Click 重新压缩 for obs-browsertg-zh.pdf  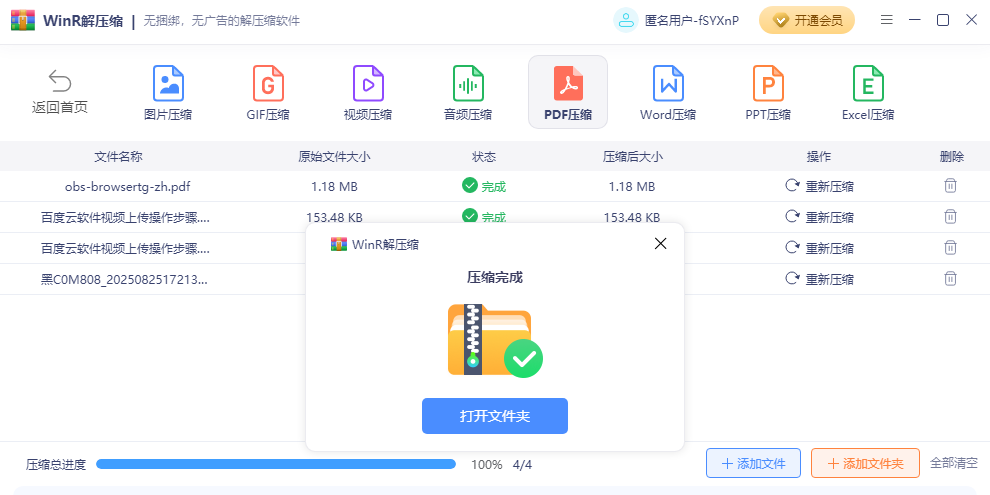point(819,186)
